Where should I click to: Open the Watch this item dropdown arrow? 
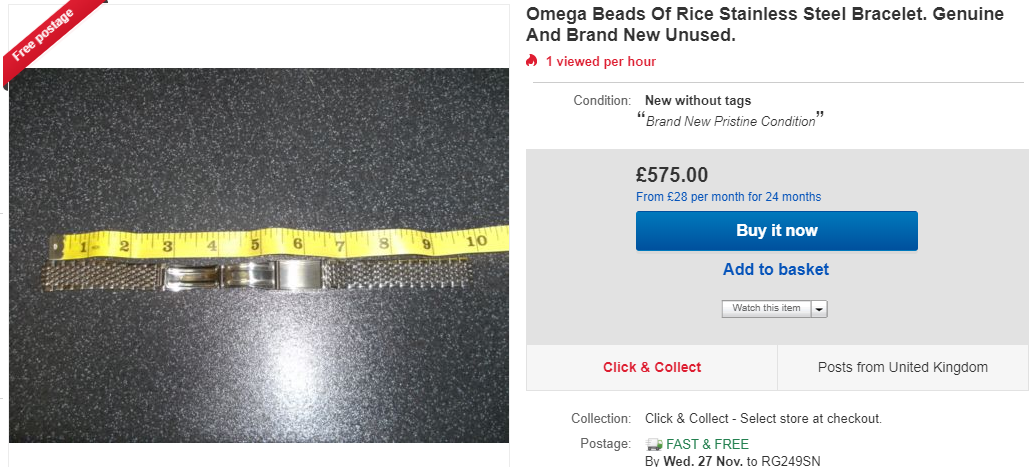[820, 309]
